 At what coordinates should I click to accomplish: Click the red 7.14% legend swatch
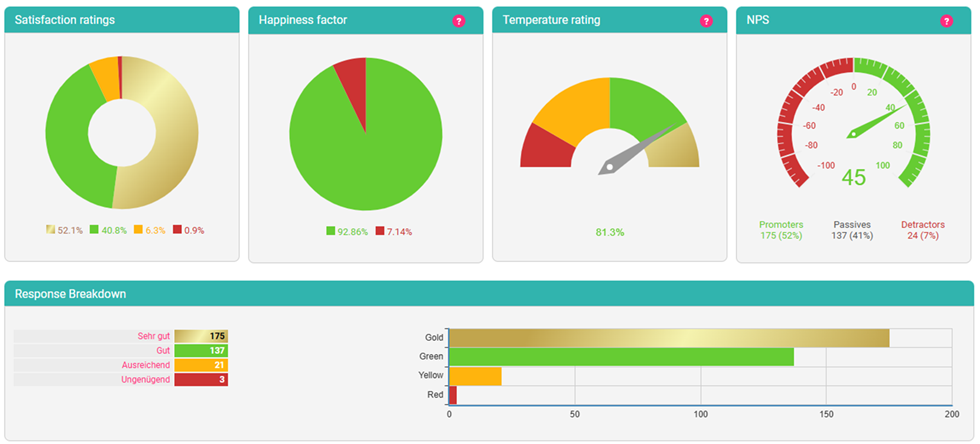coord(380,231)
